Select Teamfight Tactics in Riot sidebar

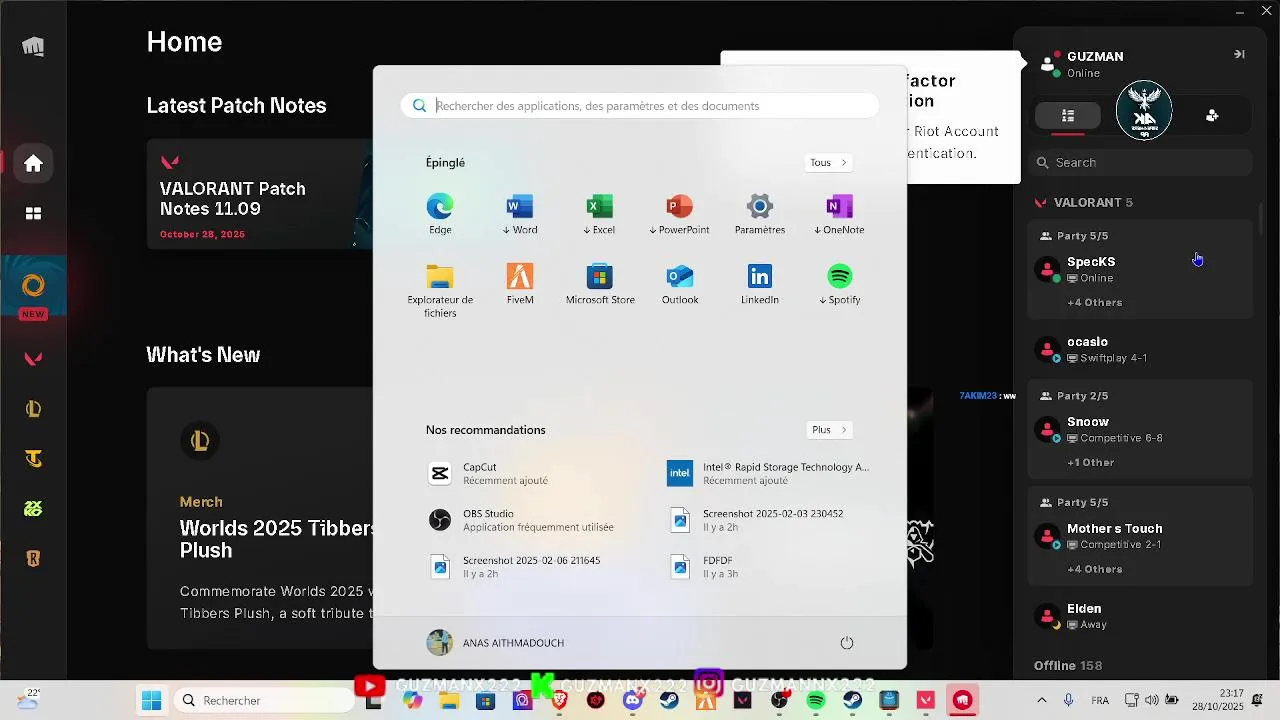(33, 458)
